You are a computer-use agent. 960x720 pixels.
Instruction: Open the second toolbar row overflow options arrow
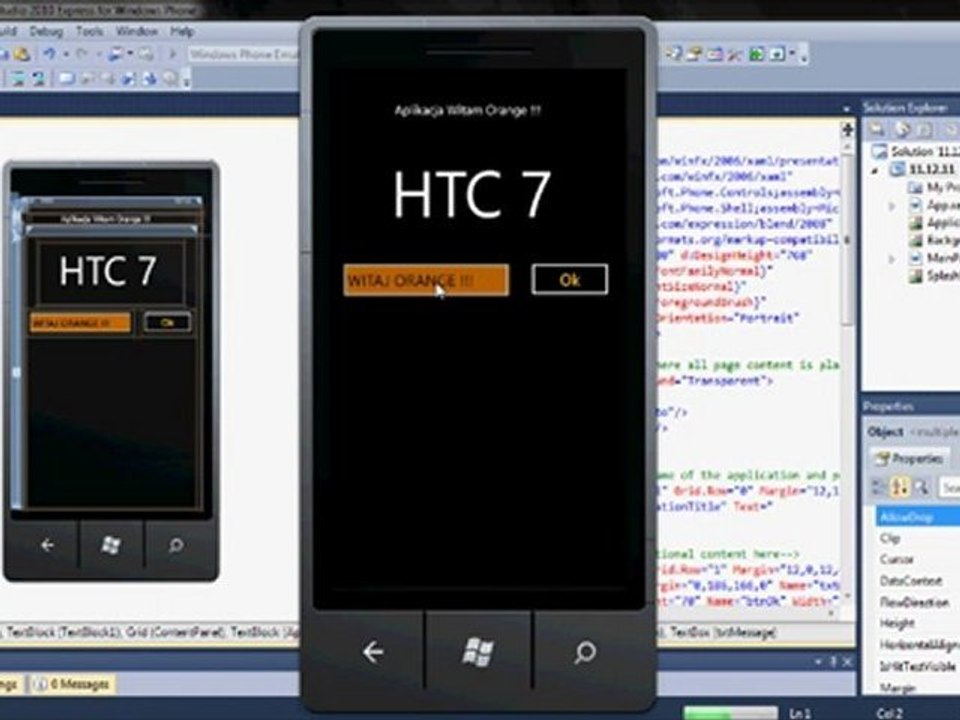pyautogui.click(x=186, y=80)
